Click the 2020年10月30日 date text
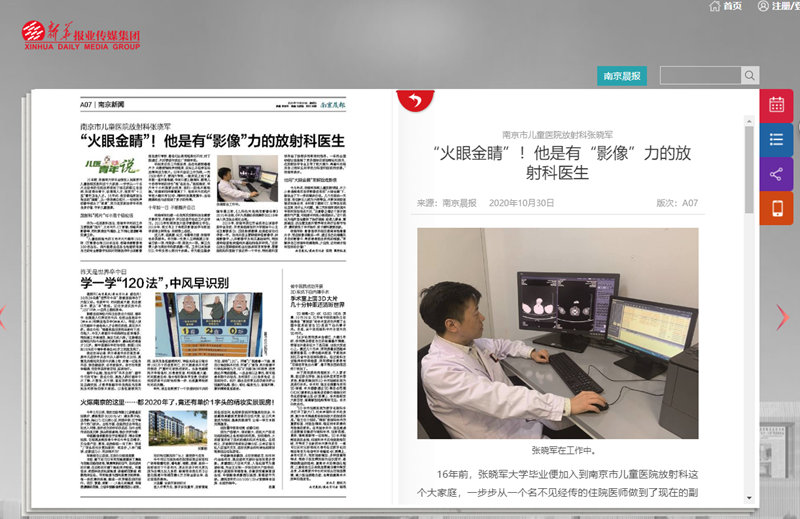 point(521,203)
